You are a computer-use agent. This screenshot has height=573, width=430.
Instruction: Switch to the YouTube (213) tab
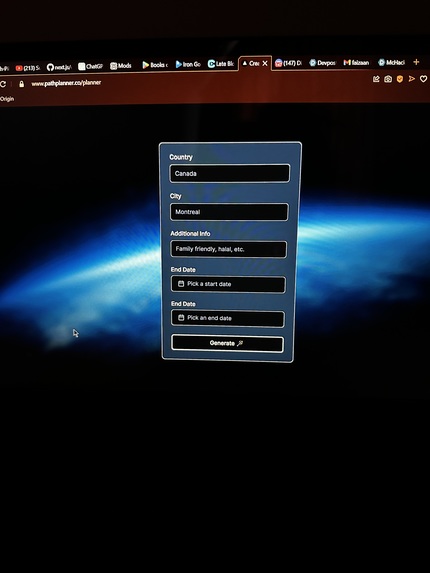28,68
